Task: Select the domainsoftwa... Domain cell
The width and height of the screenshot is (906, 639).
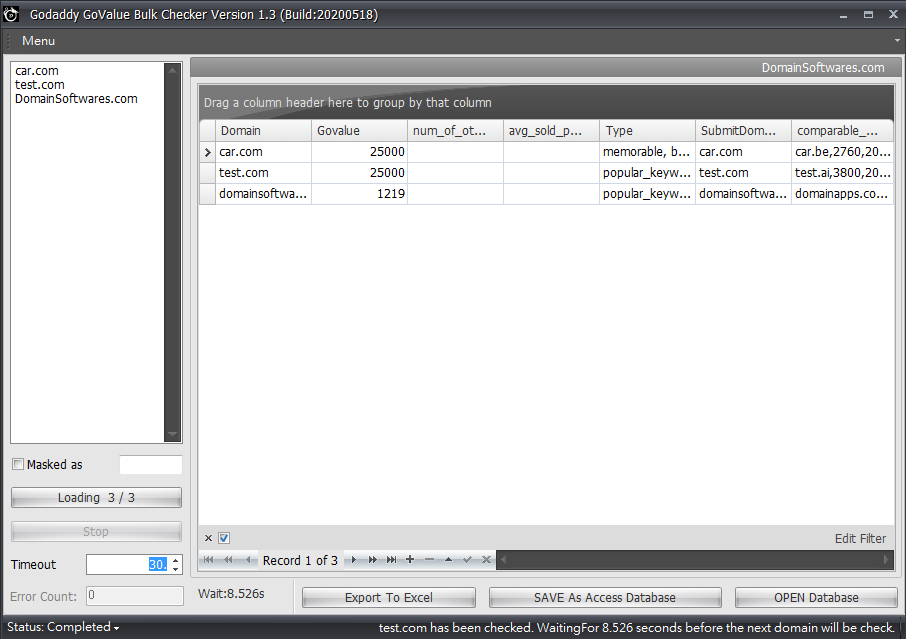Action: click(x=263, y=194)
